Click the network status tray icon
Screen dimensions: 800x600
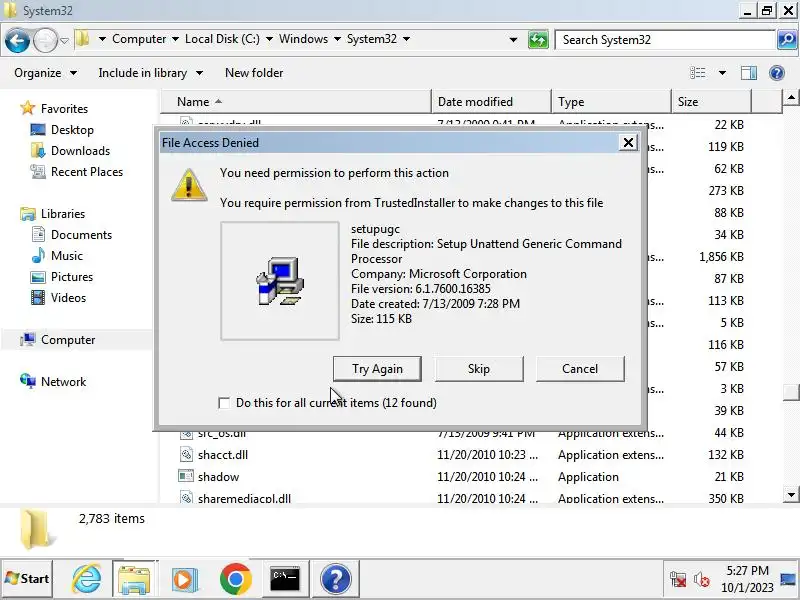pyautogui.click(x=678, y=579)
